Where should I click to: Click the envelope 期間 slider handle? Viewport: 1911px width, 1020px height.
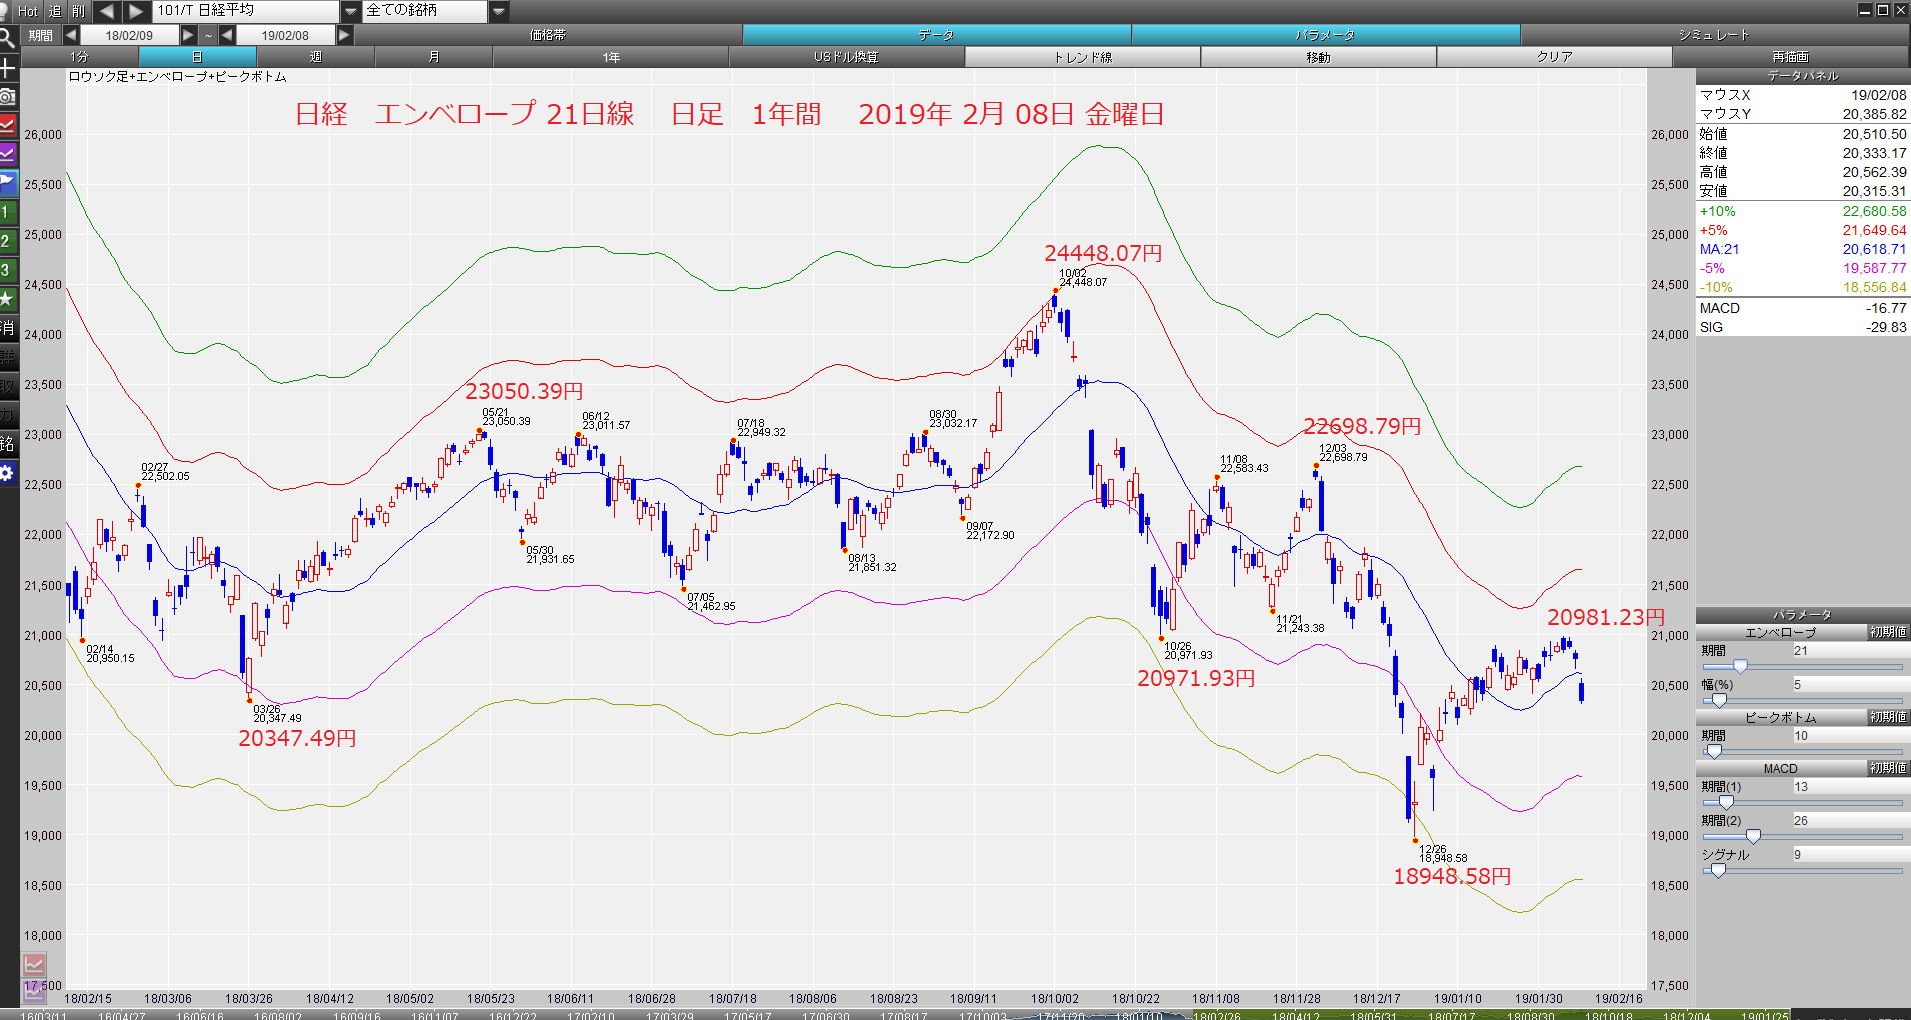point(1740,666)
